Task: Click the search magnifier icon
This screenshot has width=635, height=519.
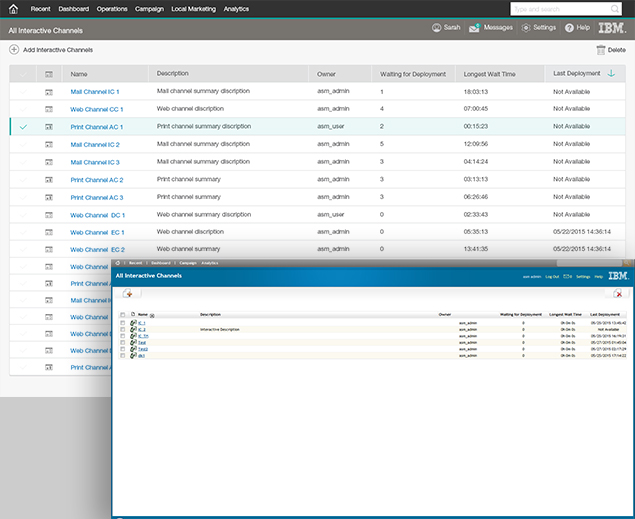Action: pyautogui.click(x=614, y=9)
